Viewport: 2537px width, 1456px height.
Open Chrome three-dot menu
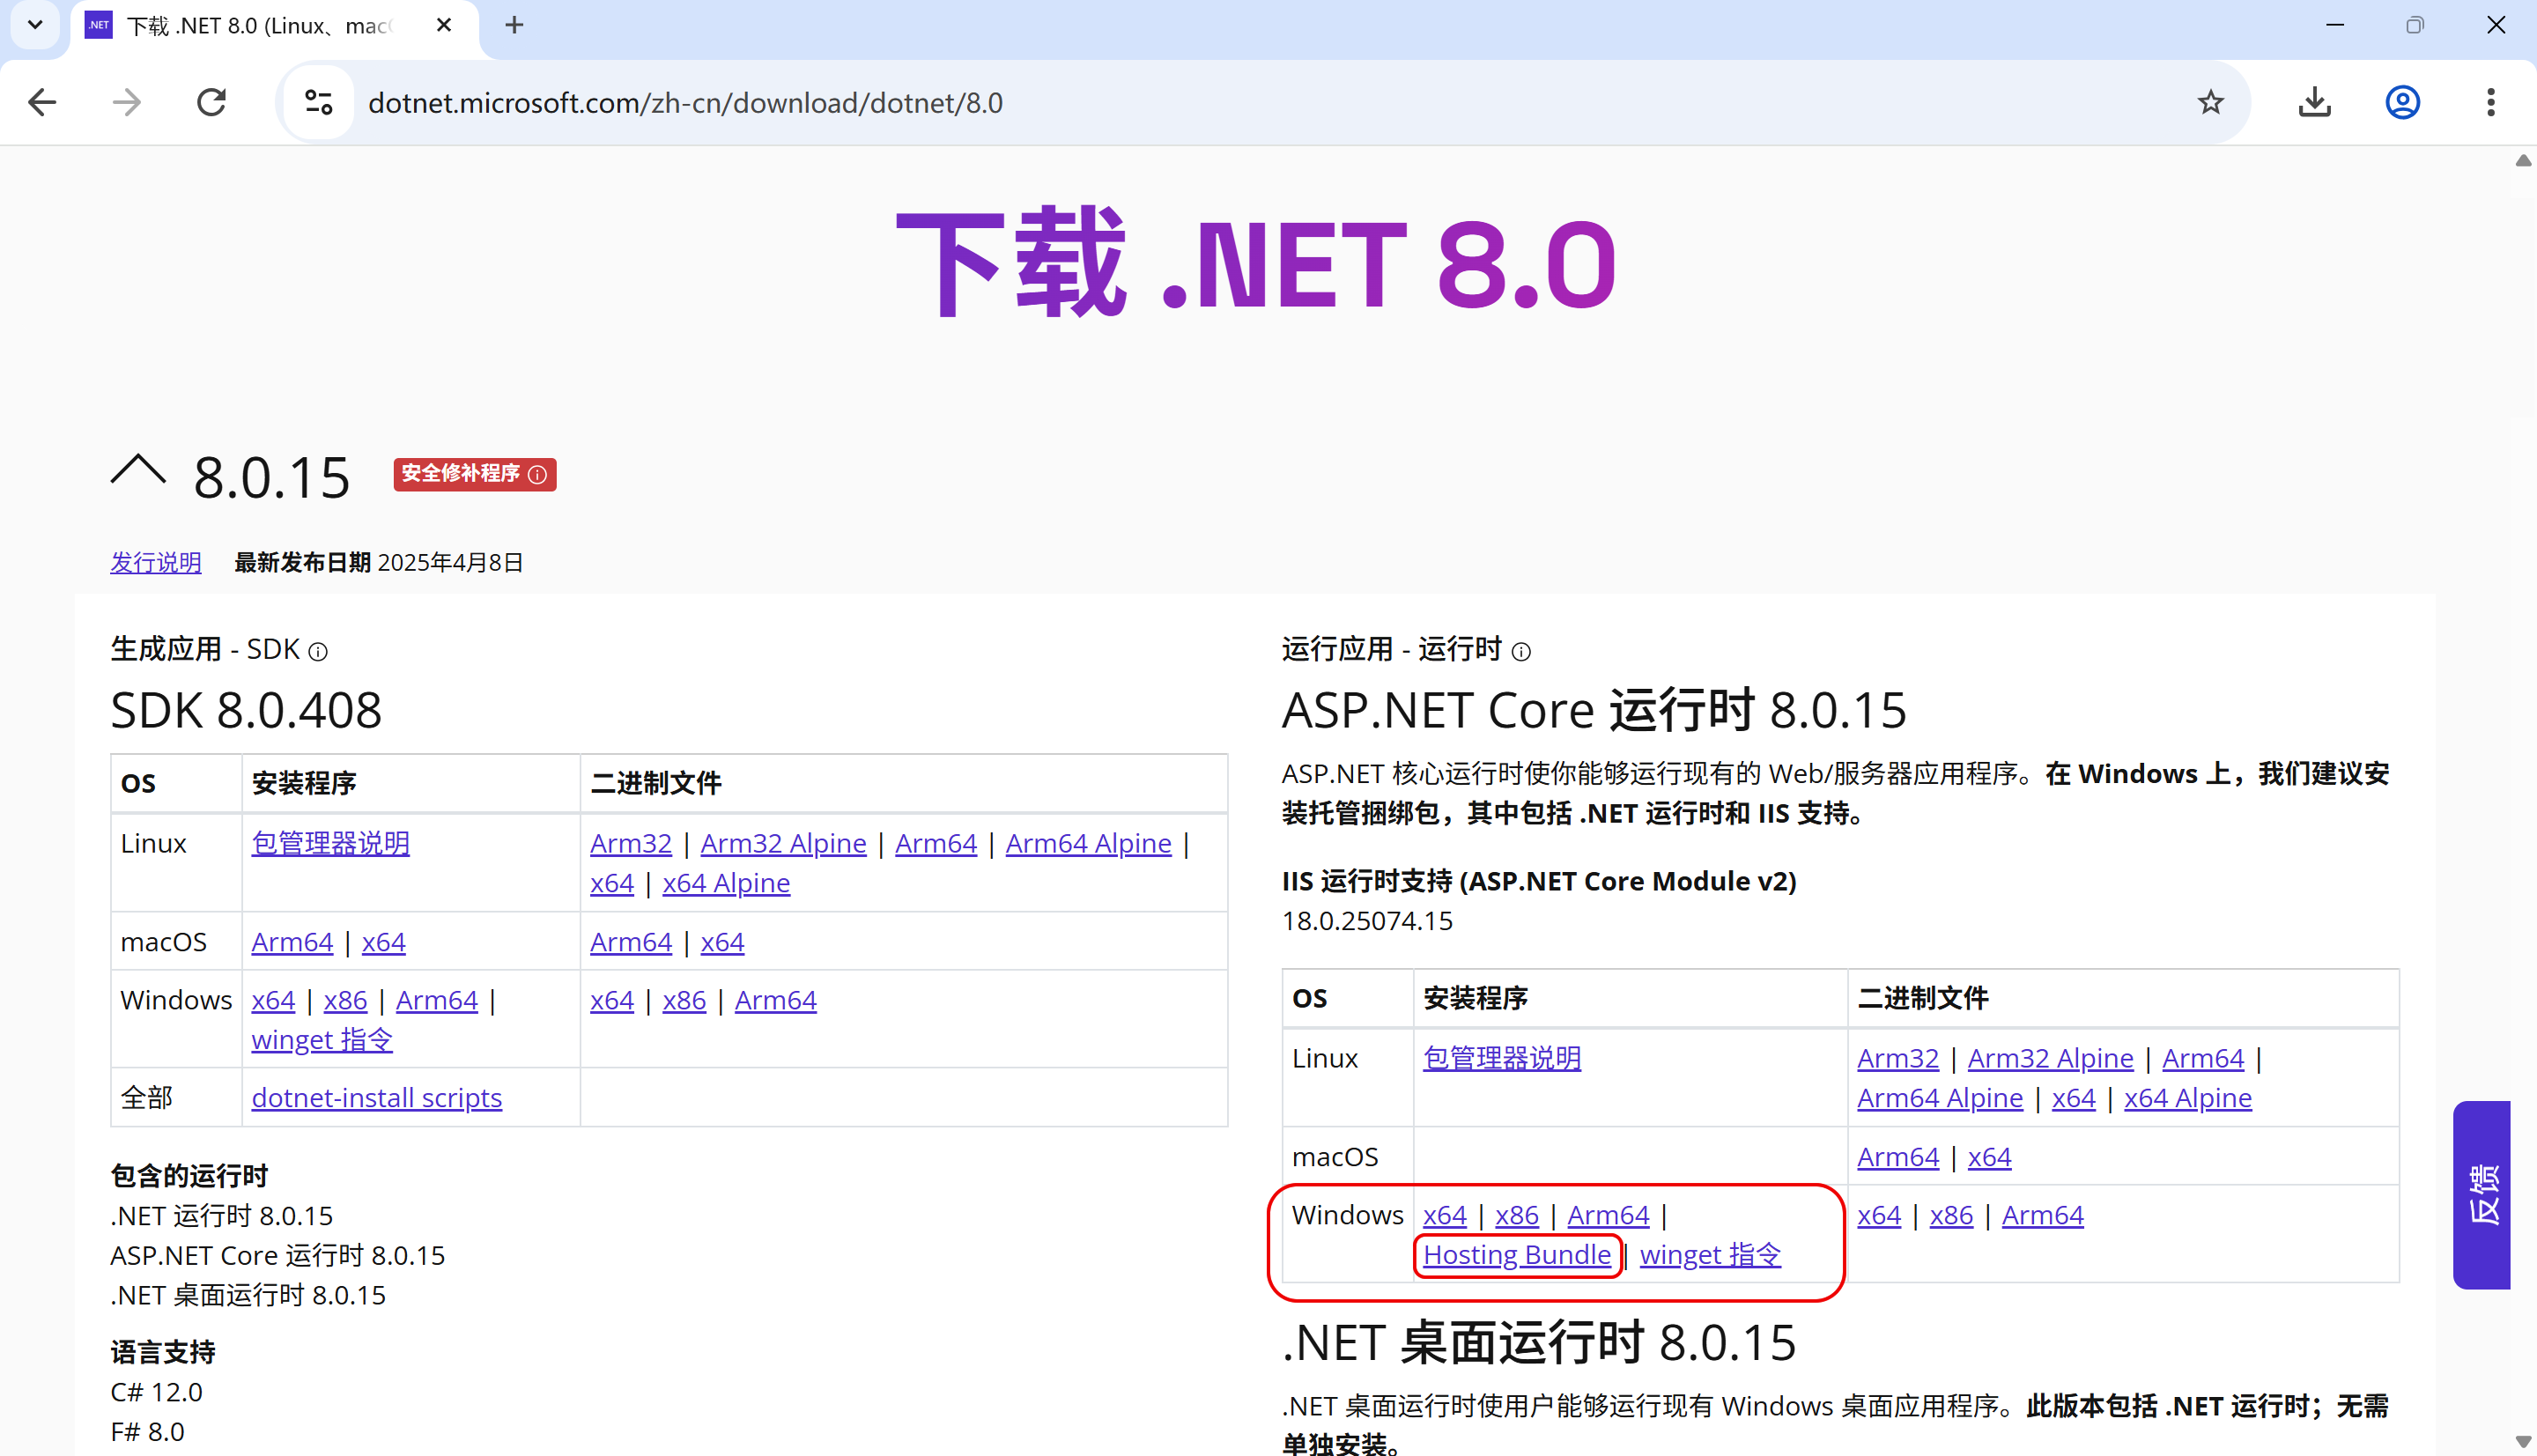click(x=2491, y=102)
